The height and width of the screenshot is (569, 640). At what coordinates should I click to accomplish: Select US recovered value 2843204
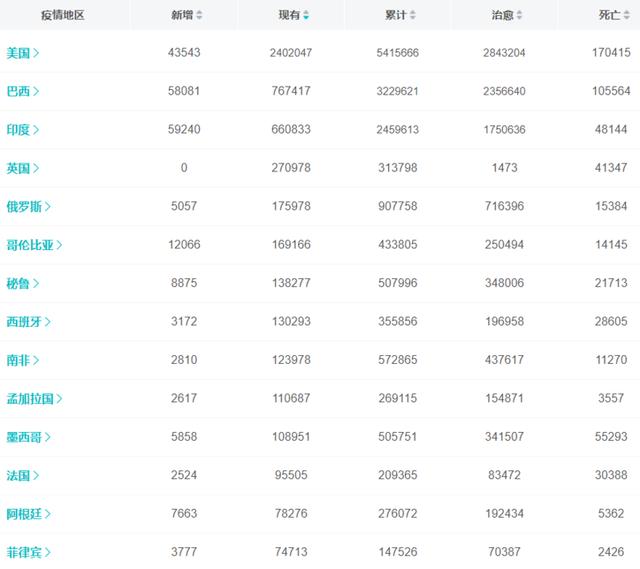point(504,53)
